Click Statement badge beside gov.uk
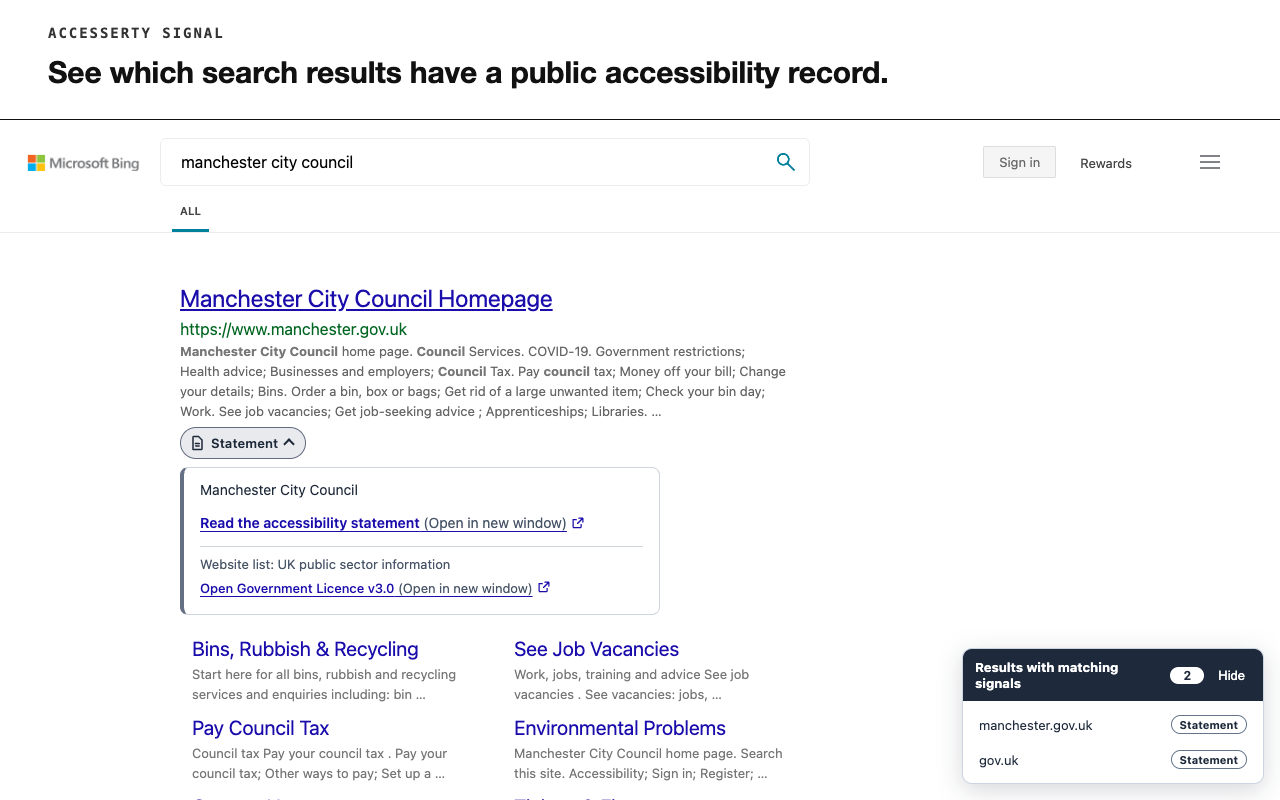The width and height of the screenshot is (1280, 800). (x=1209, y=760)
